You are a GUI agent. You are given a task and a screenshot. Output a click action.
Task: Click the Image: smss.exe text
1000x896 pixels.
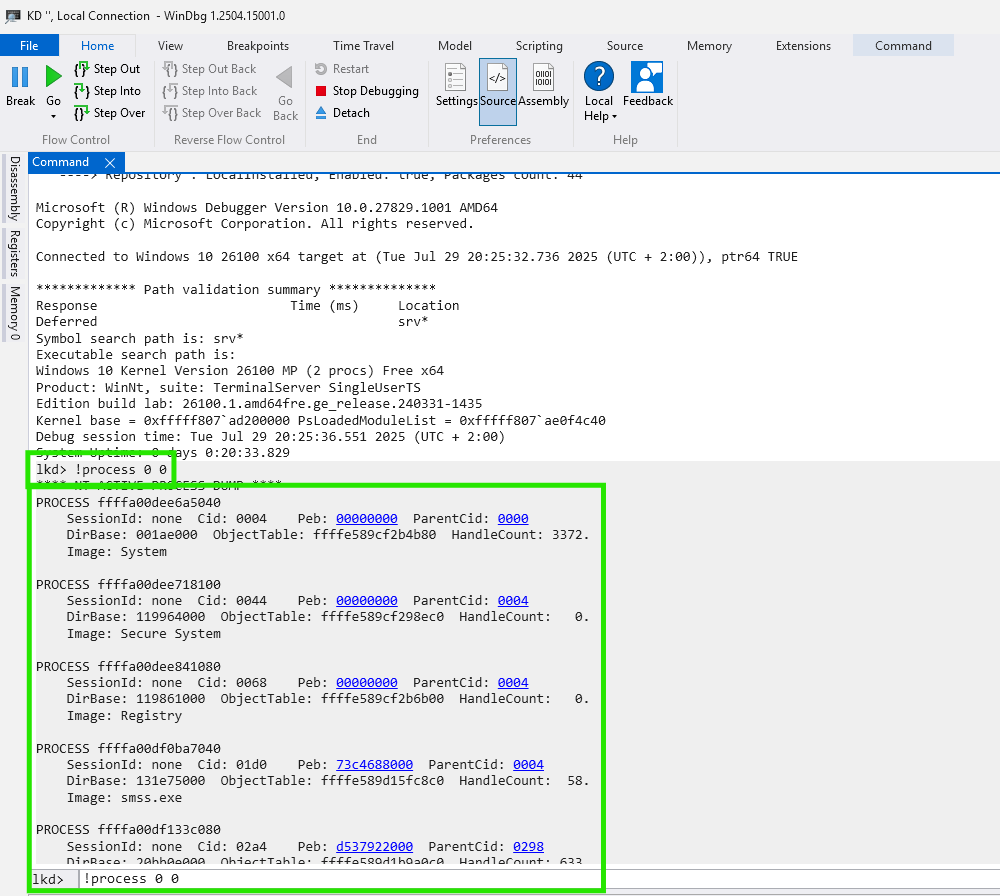tap(124, 798)
